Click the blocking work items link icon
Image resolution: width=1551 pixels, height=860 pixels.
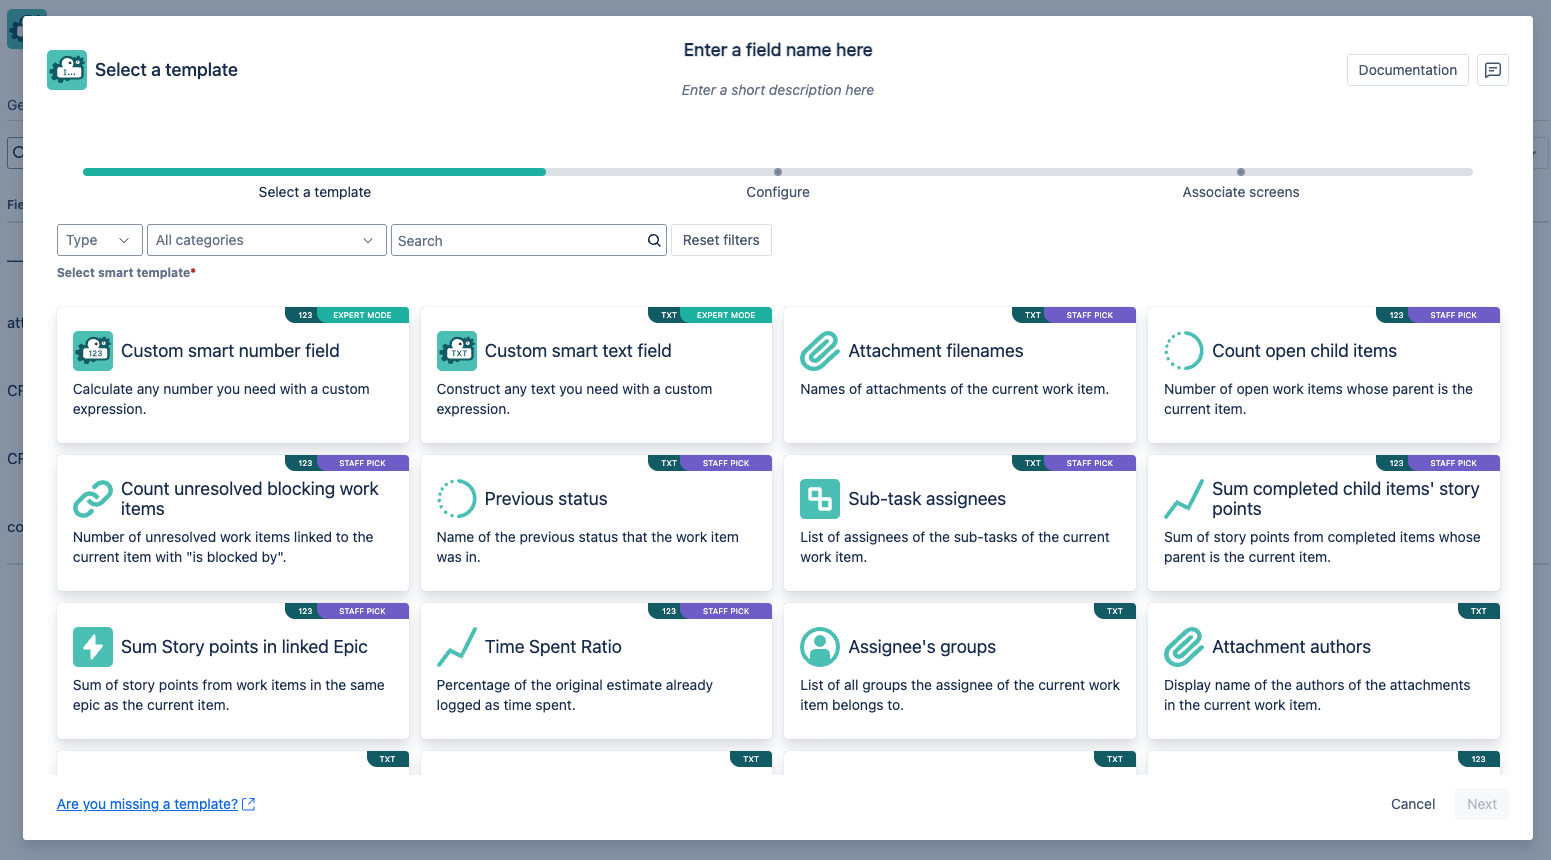pyautogui.click(x=93, y=499)
